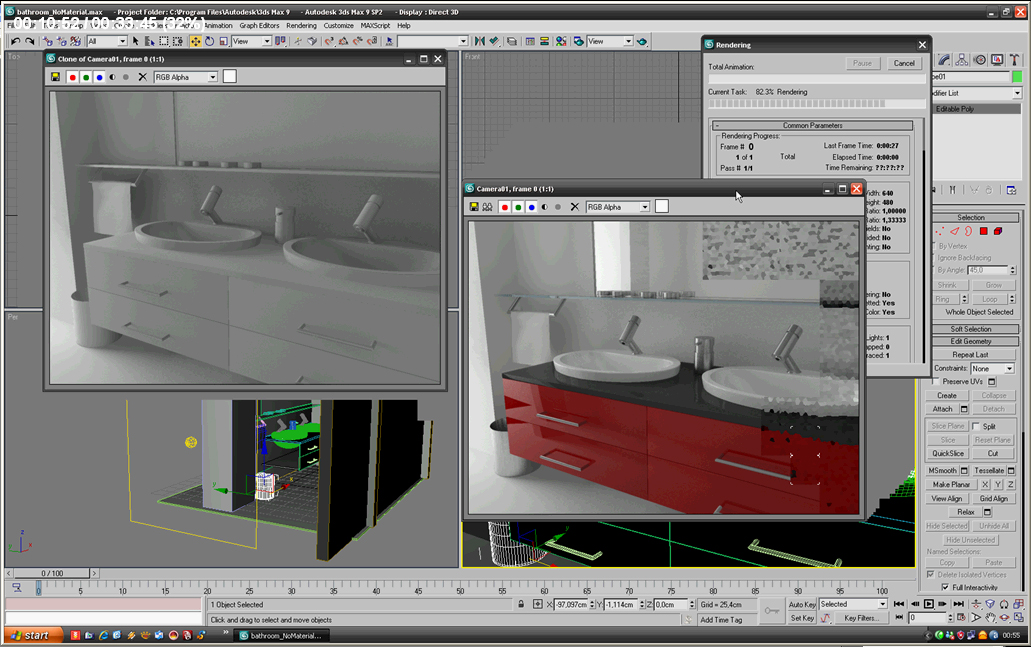
Task: Toggle the Split checkbox
Action: pyautogui.click(x=977, y=426)
